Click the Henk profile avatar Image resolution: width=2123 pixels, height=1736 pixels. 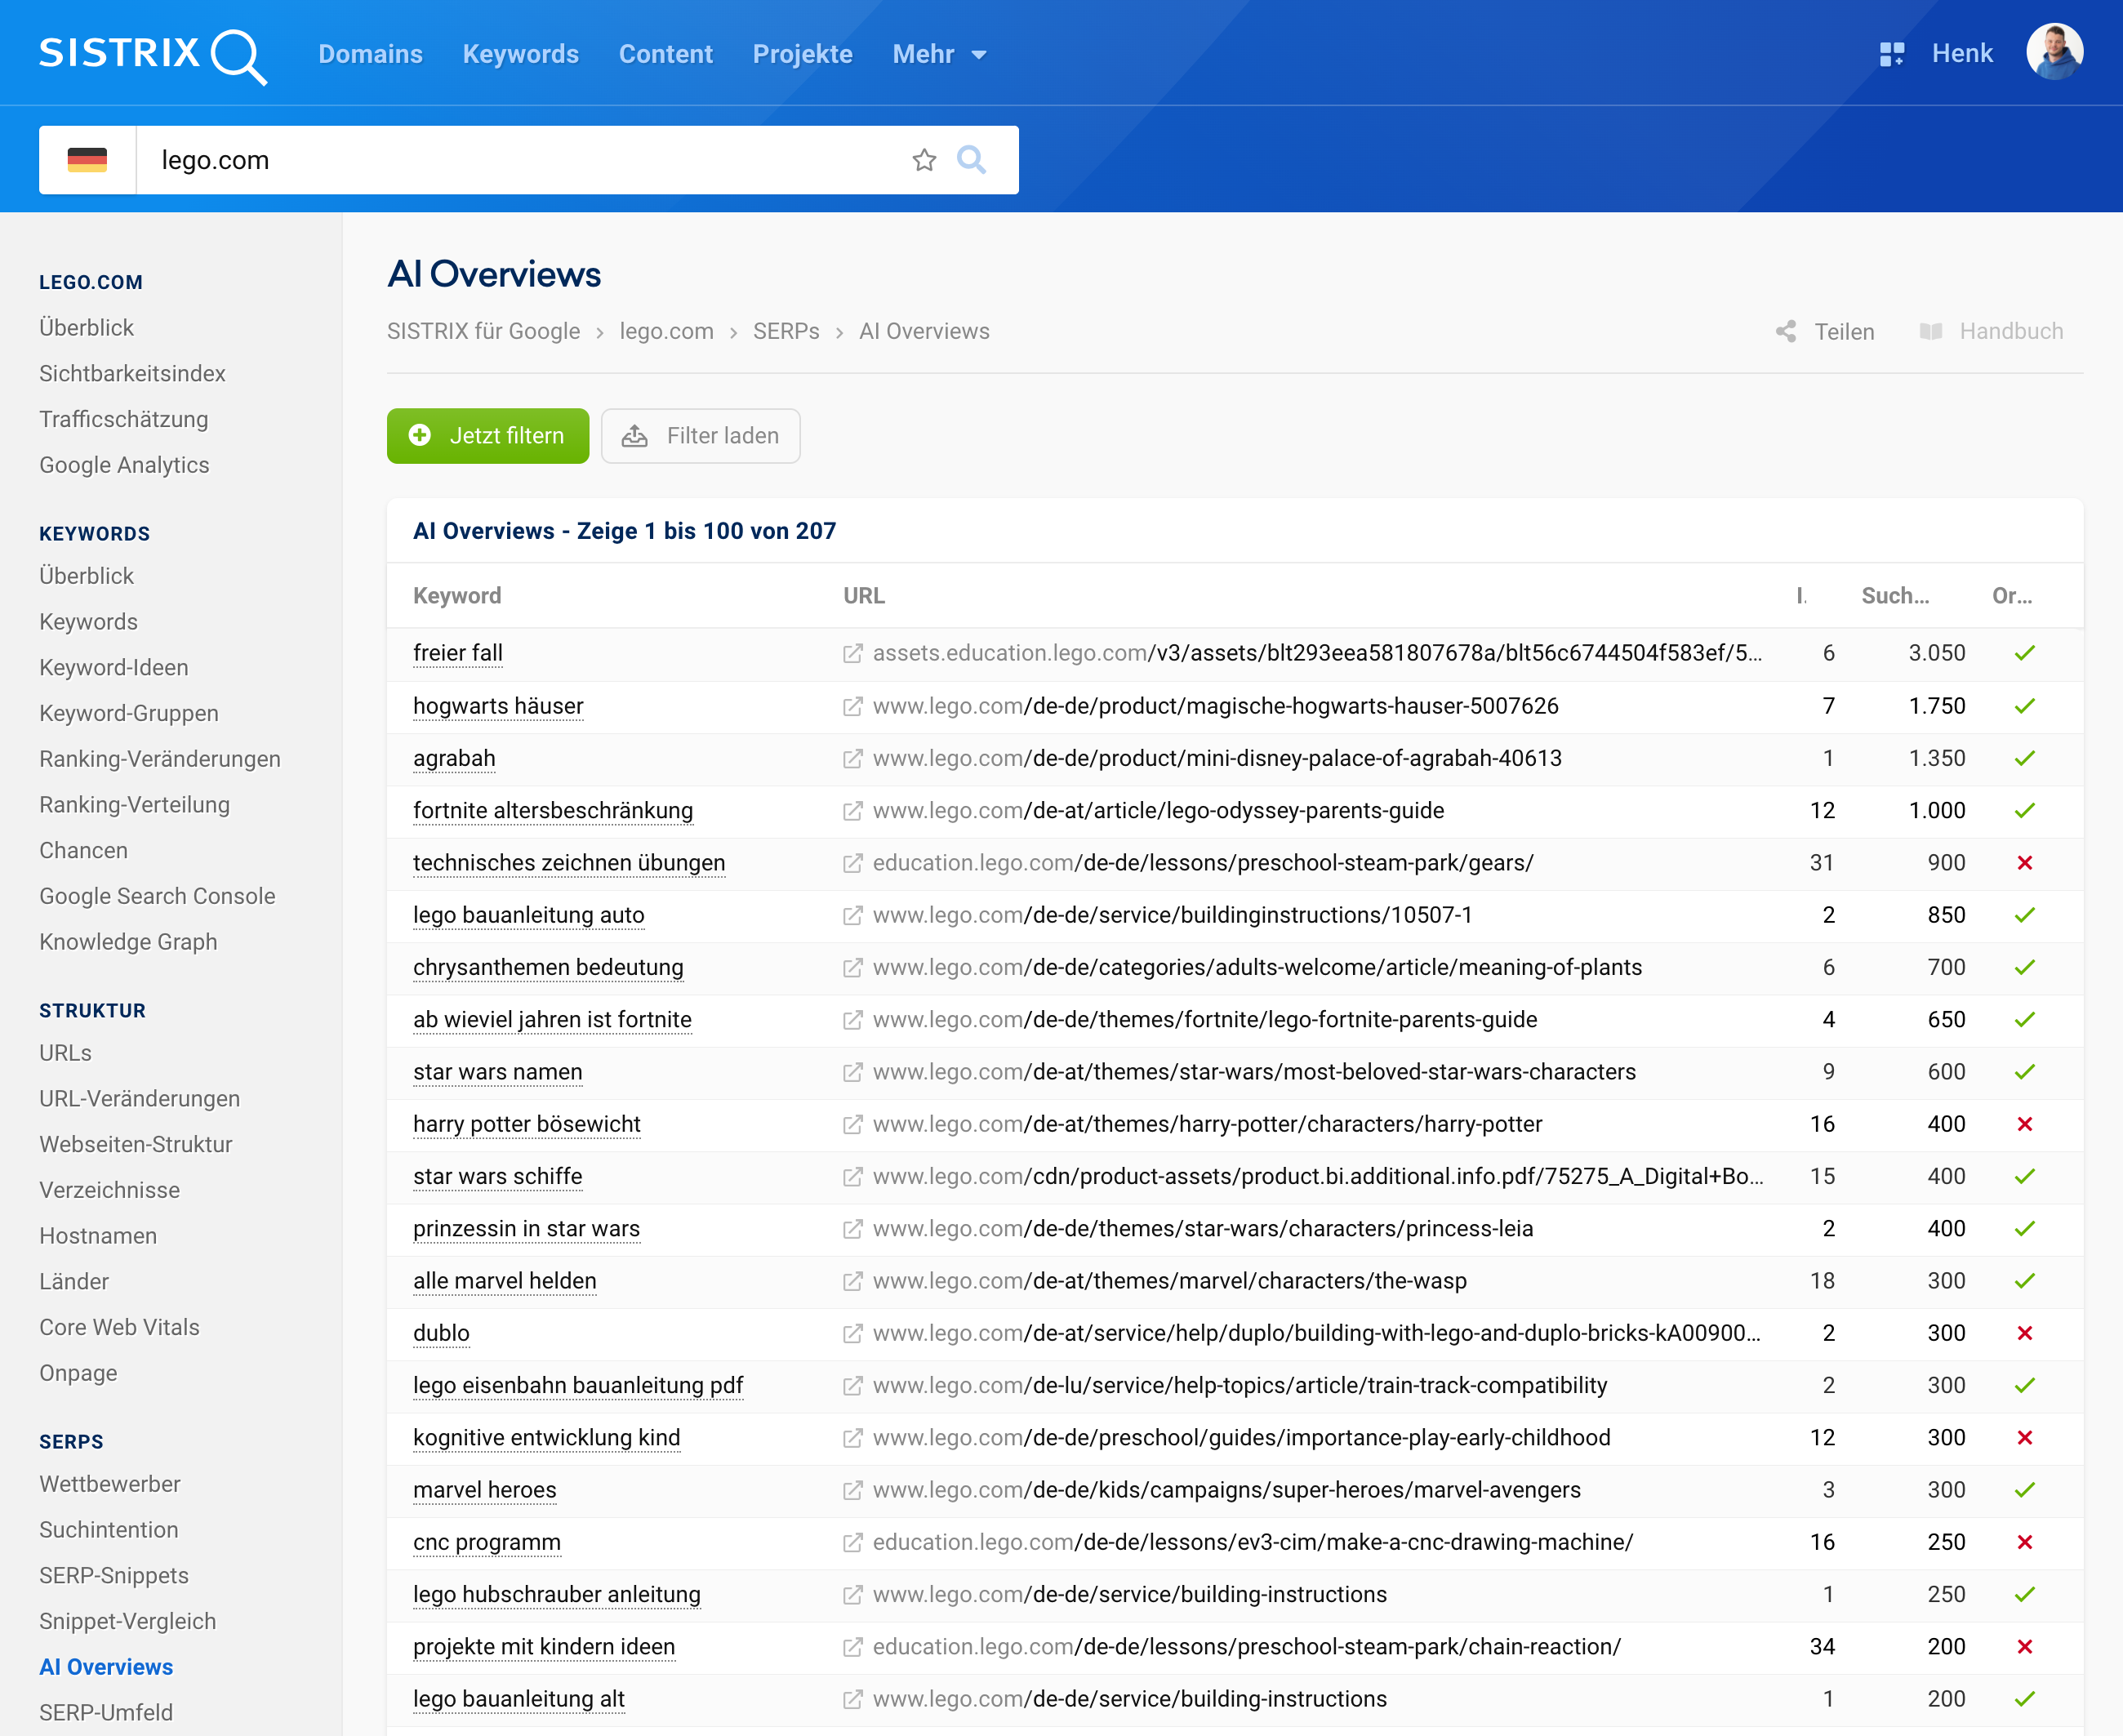(2054, 52)
